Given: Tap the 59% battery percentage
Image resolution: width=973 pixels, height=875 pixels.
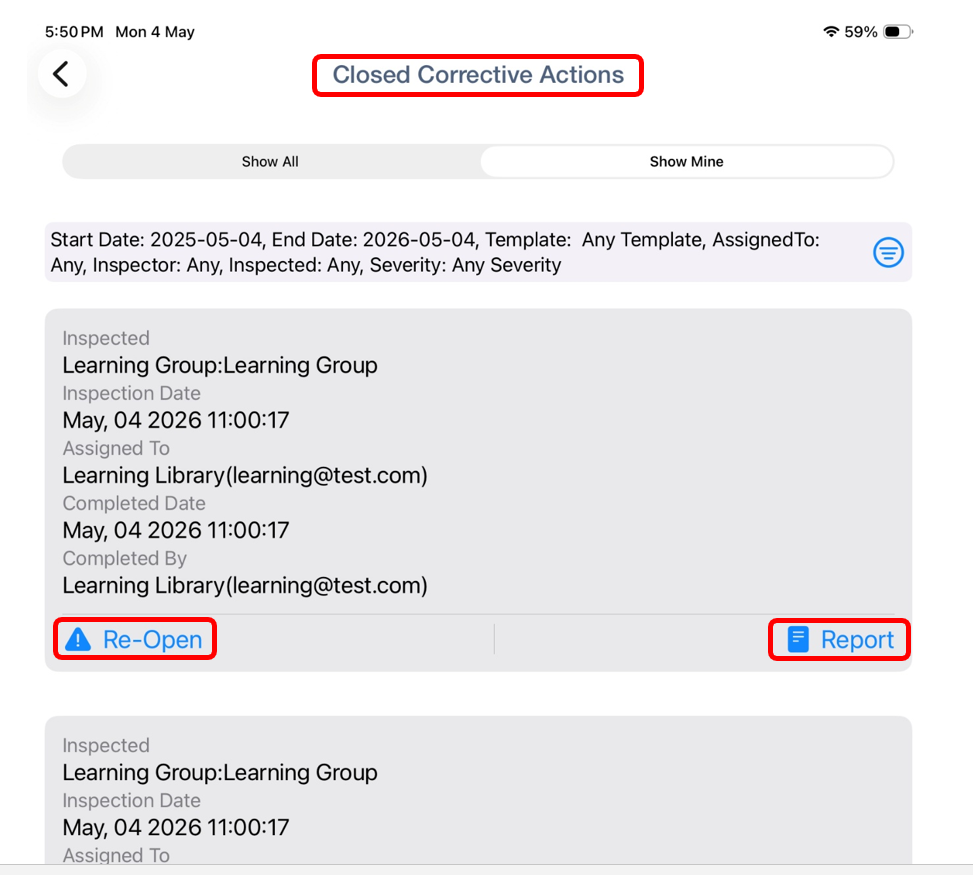Looking at the screenshot, I should [x=861, y=32].
